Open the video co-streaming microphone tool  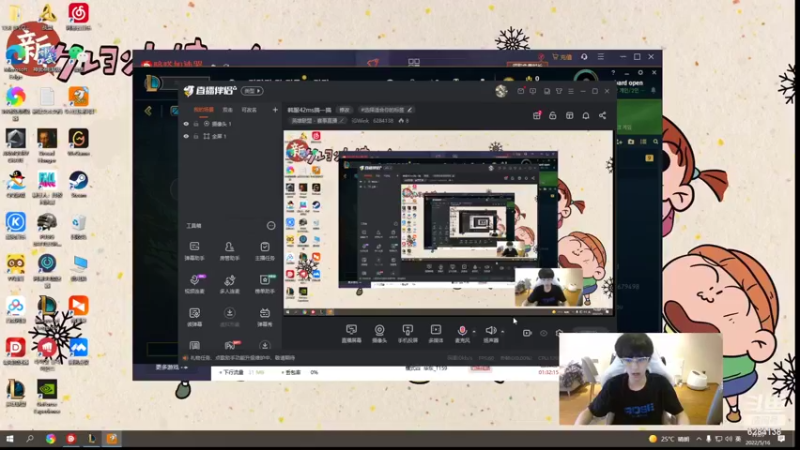(194, 284)
